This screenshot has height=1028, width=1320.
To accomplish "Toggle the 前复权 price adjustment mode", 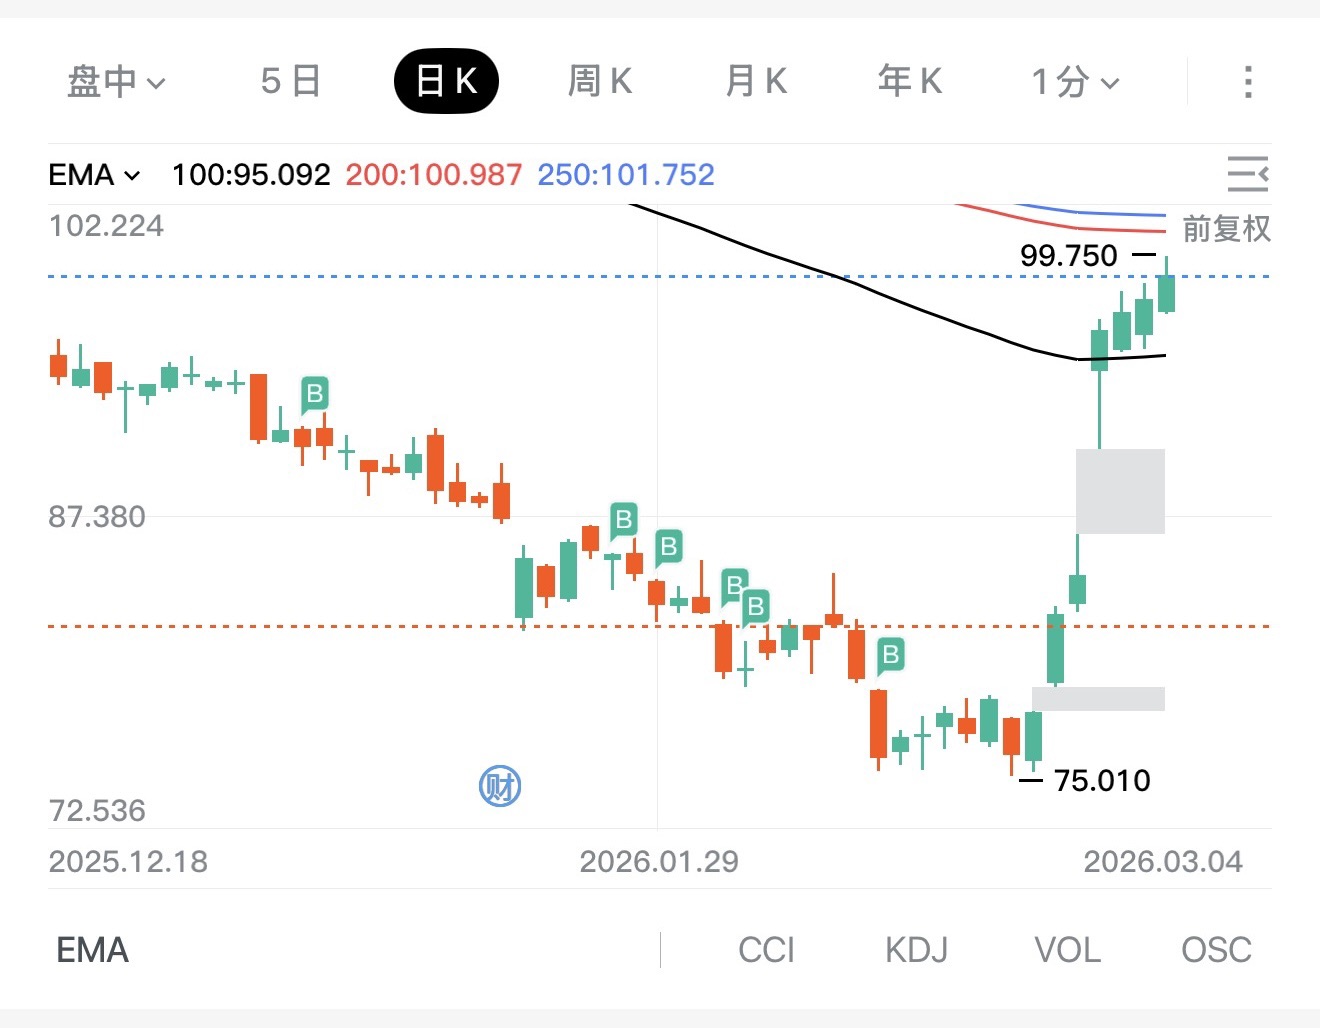I will pyautogui.click(x=1226, y=229).
